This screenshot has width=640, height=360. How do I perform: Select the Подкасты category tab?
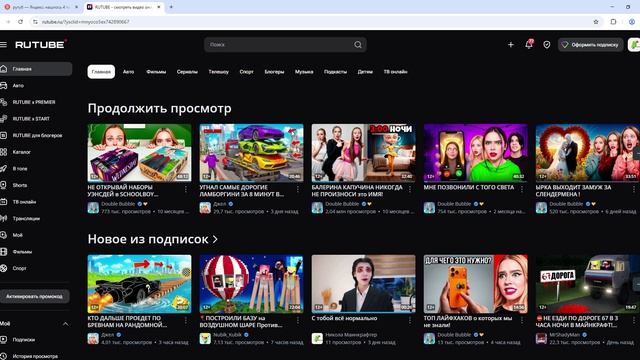click(x=336, y=72)
